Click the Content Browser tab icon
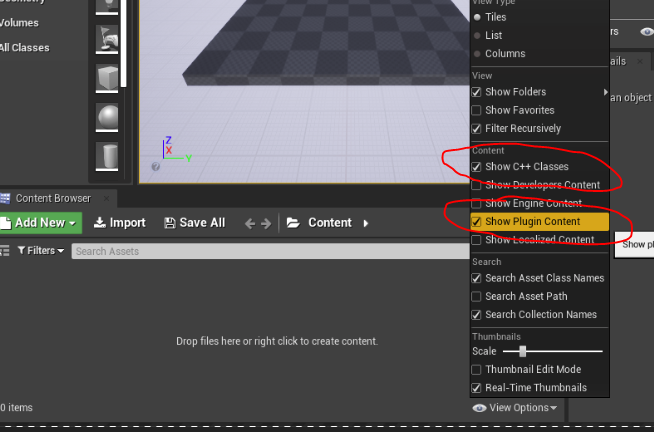The height and width of the screenshot is (432, 654). 5,198
